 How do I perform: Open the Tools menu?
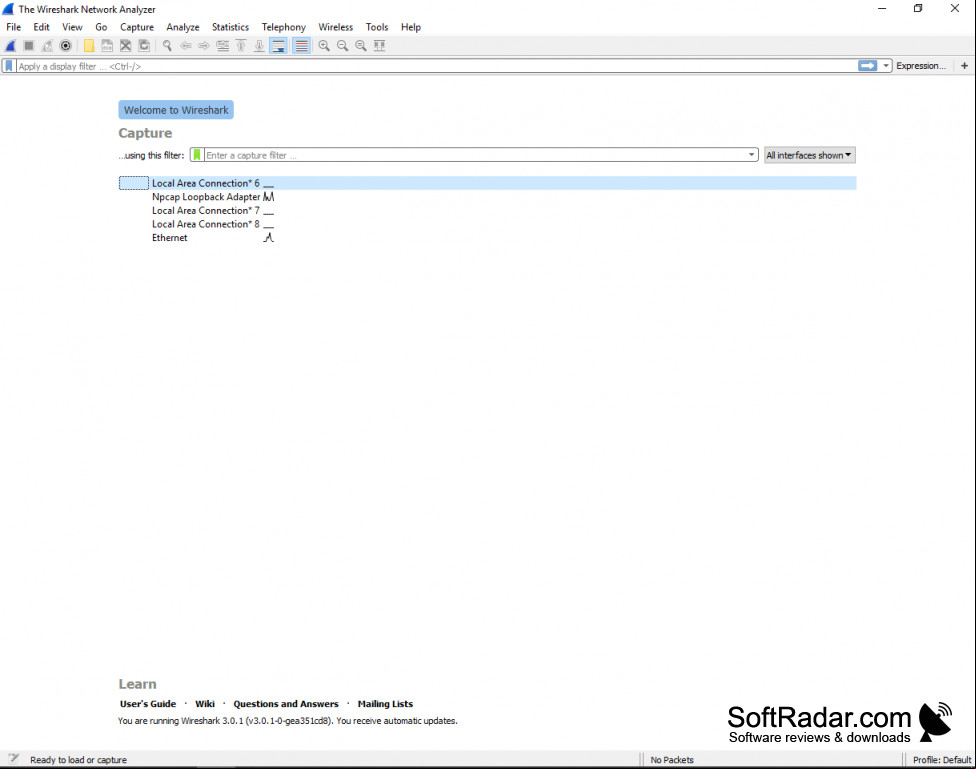(377, 27)
